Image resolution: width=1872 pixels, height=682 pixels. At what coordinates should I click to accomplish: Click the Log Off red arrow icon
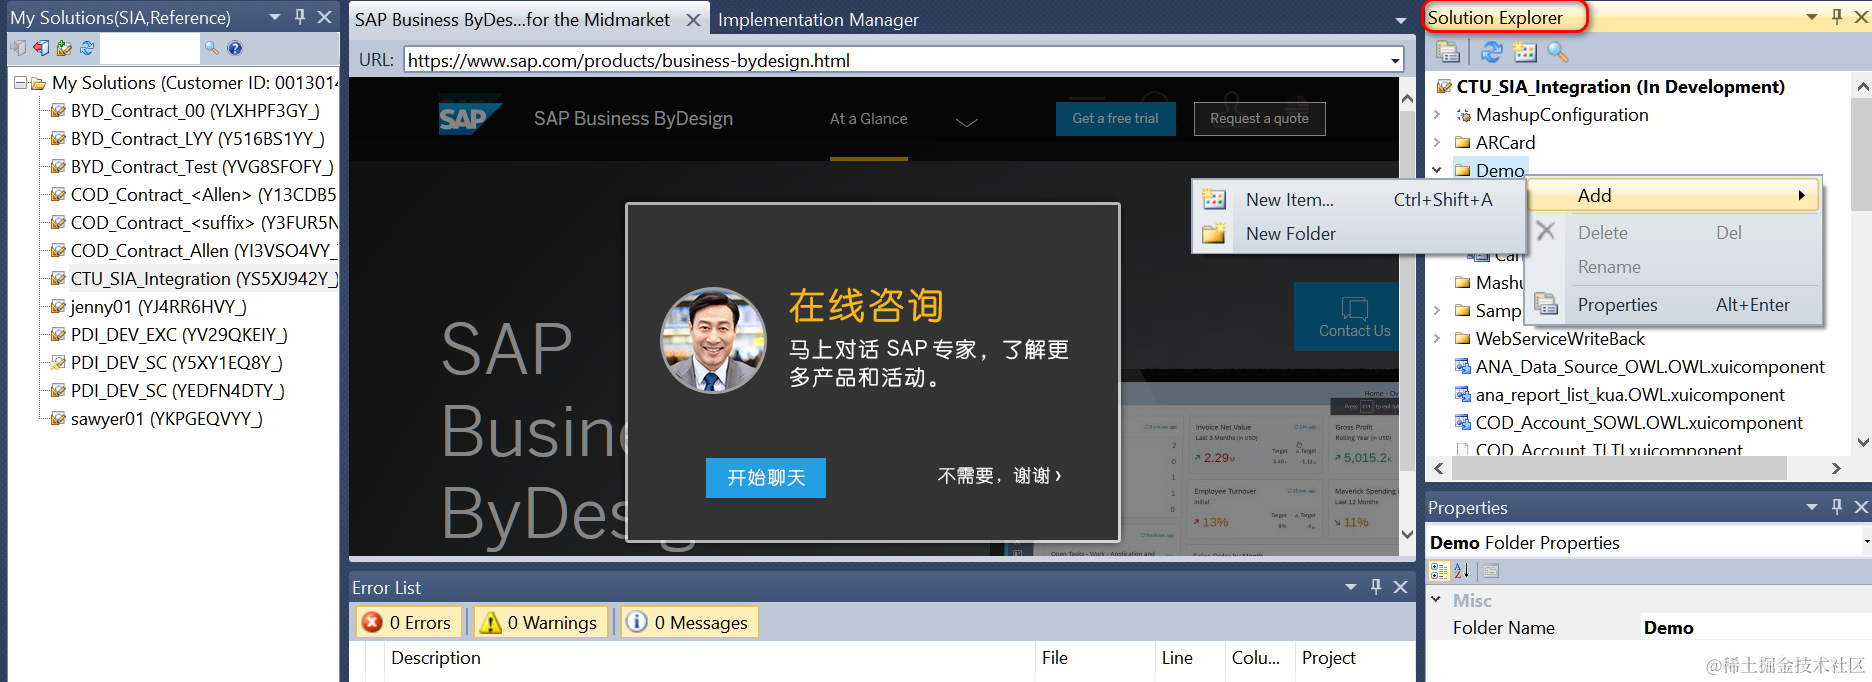pyautogui.click(x=42, y=47)
